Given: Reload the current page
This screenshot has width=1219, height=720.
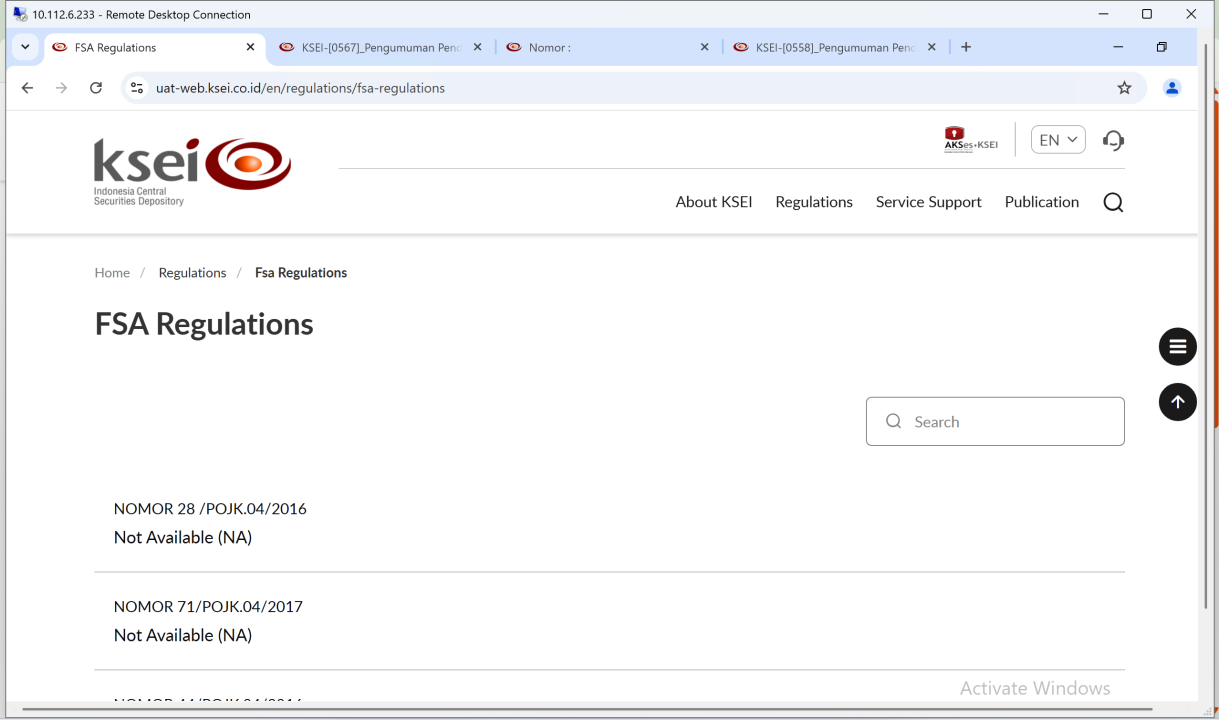Looking at the screenshot, I should tap(96, 88).
